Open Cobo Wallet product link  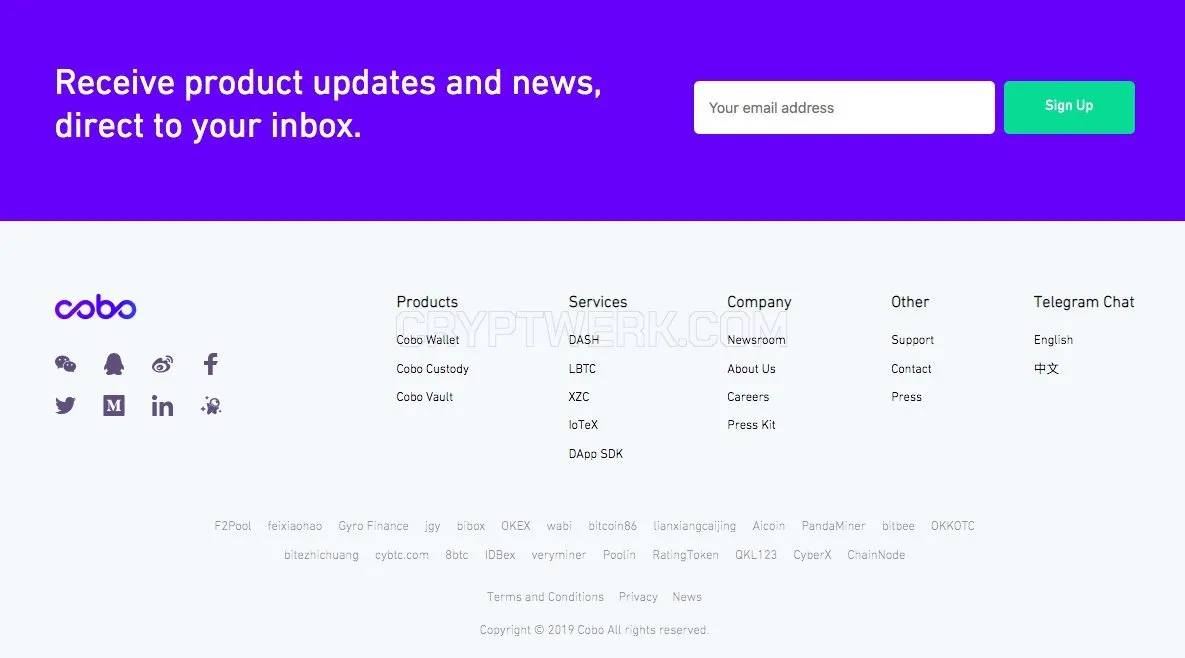[x=428, y=340]
